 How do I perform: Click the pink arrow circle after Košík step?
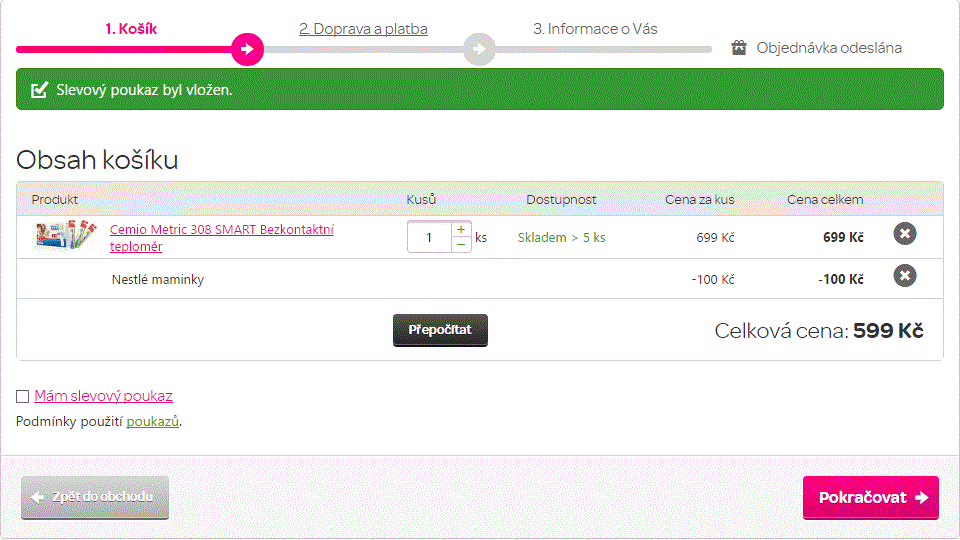247,48
